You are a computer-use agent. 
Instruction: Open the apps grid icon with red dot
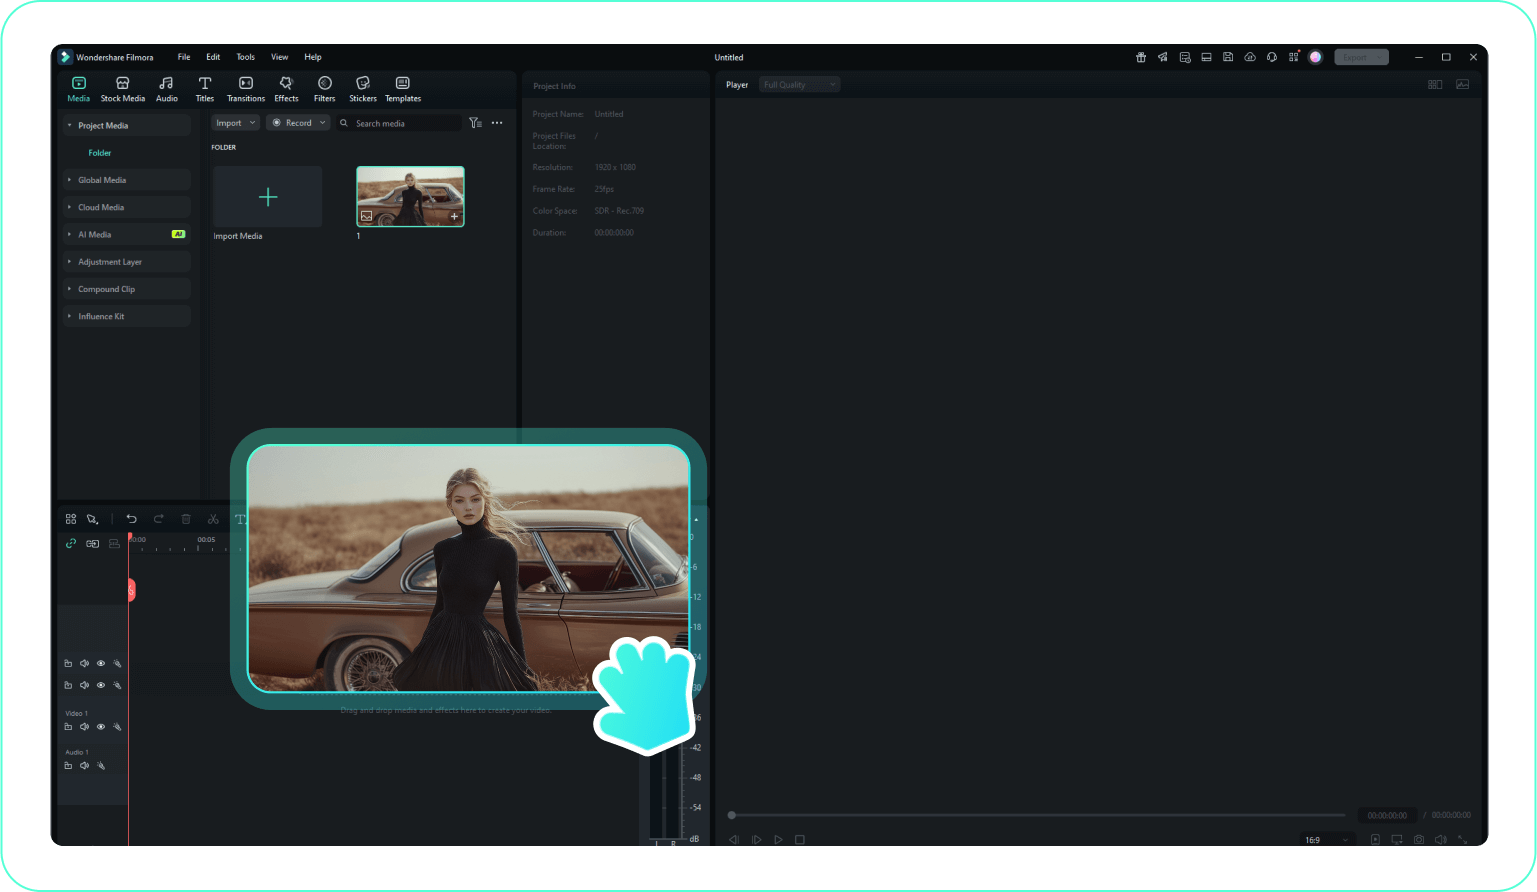tap(1294, 57)
